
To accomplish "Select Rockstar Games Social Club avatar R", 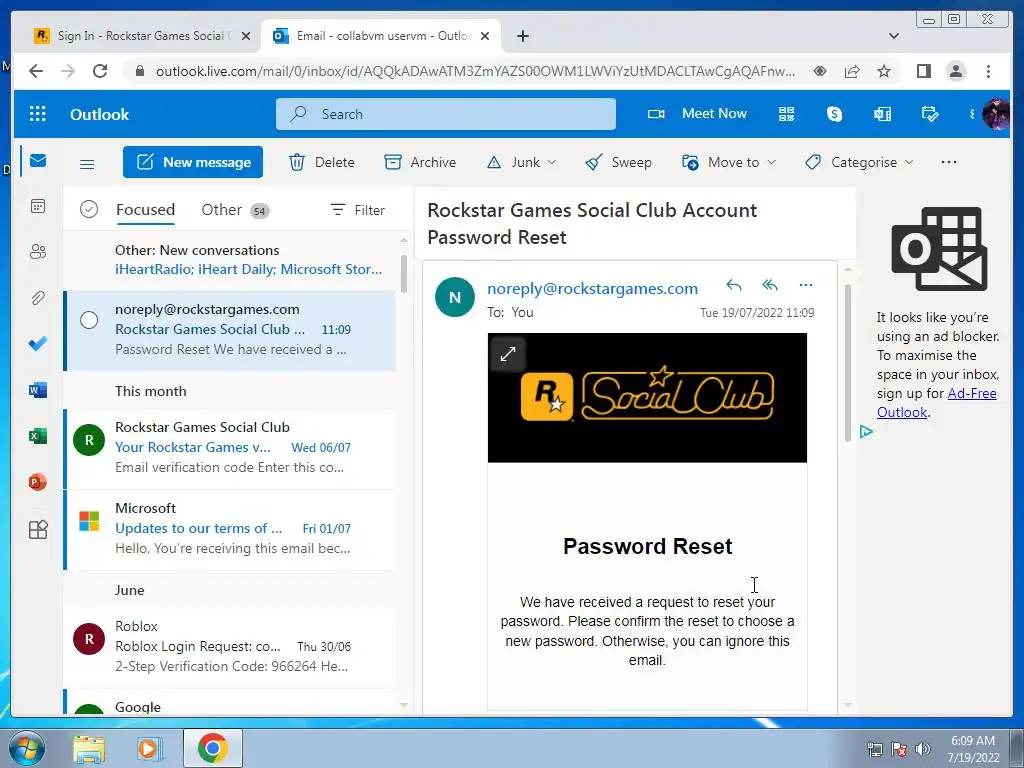I will pyautogui.click(x=89, y=440).
